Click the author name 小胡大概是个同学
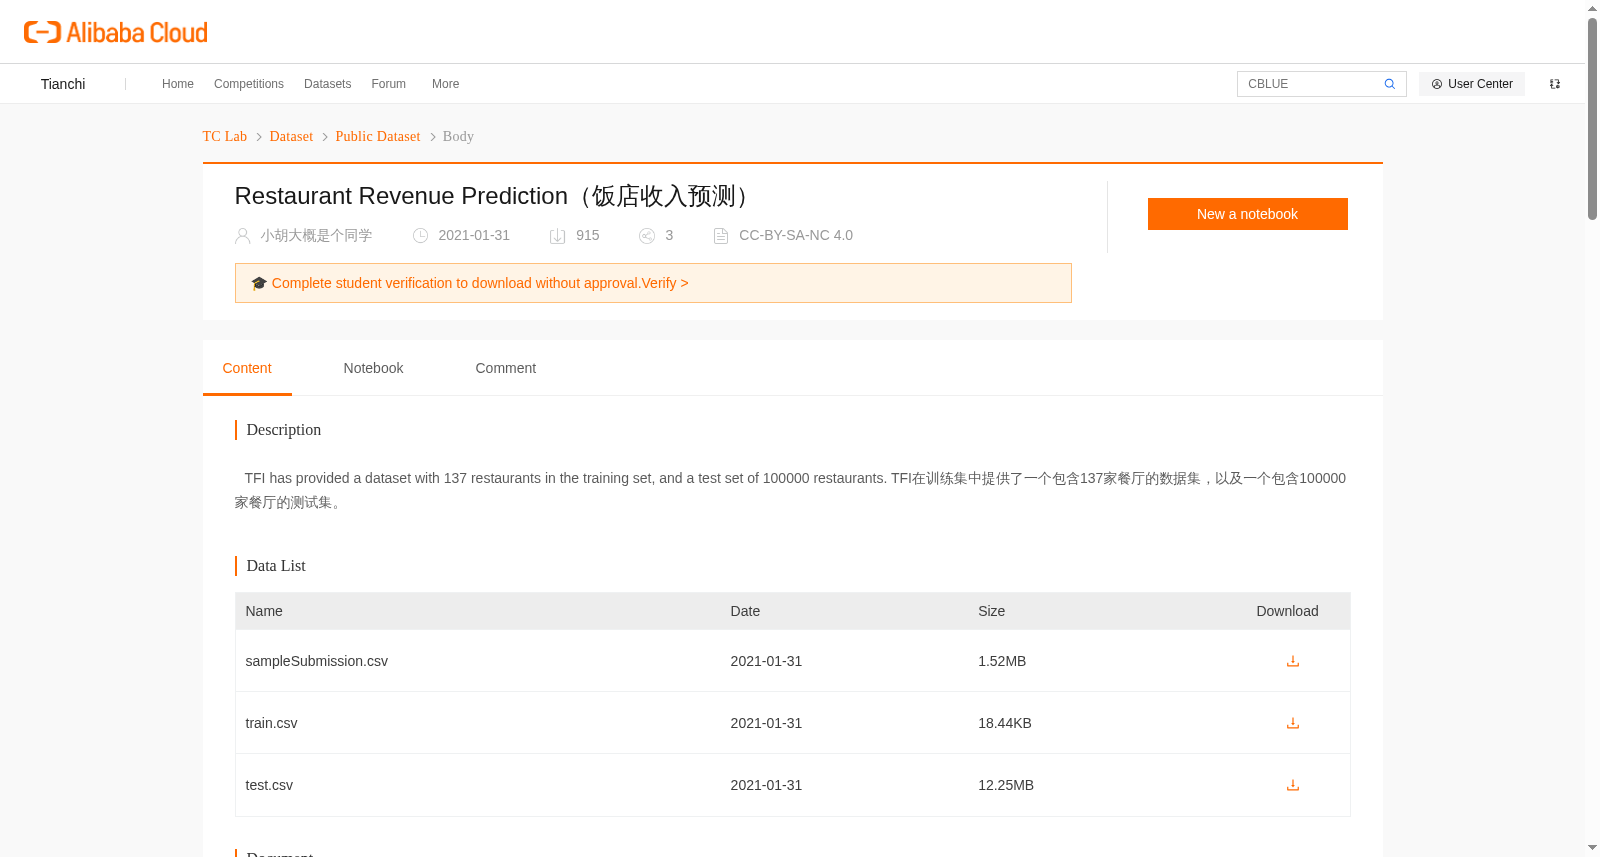Viewport: 1600px width, 857px height. click(x=316, y=236)
